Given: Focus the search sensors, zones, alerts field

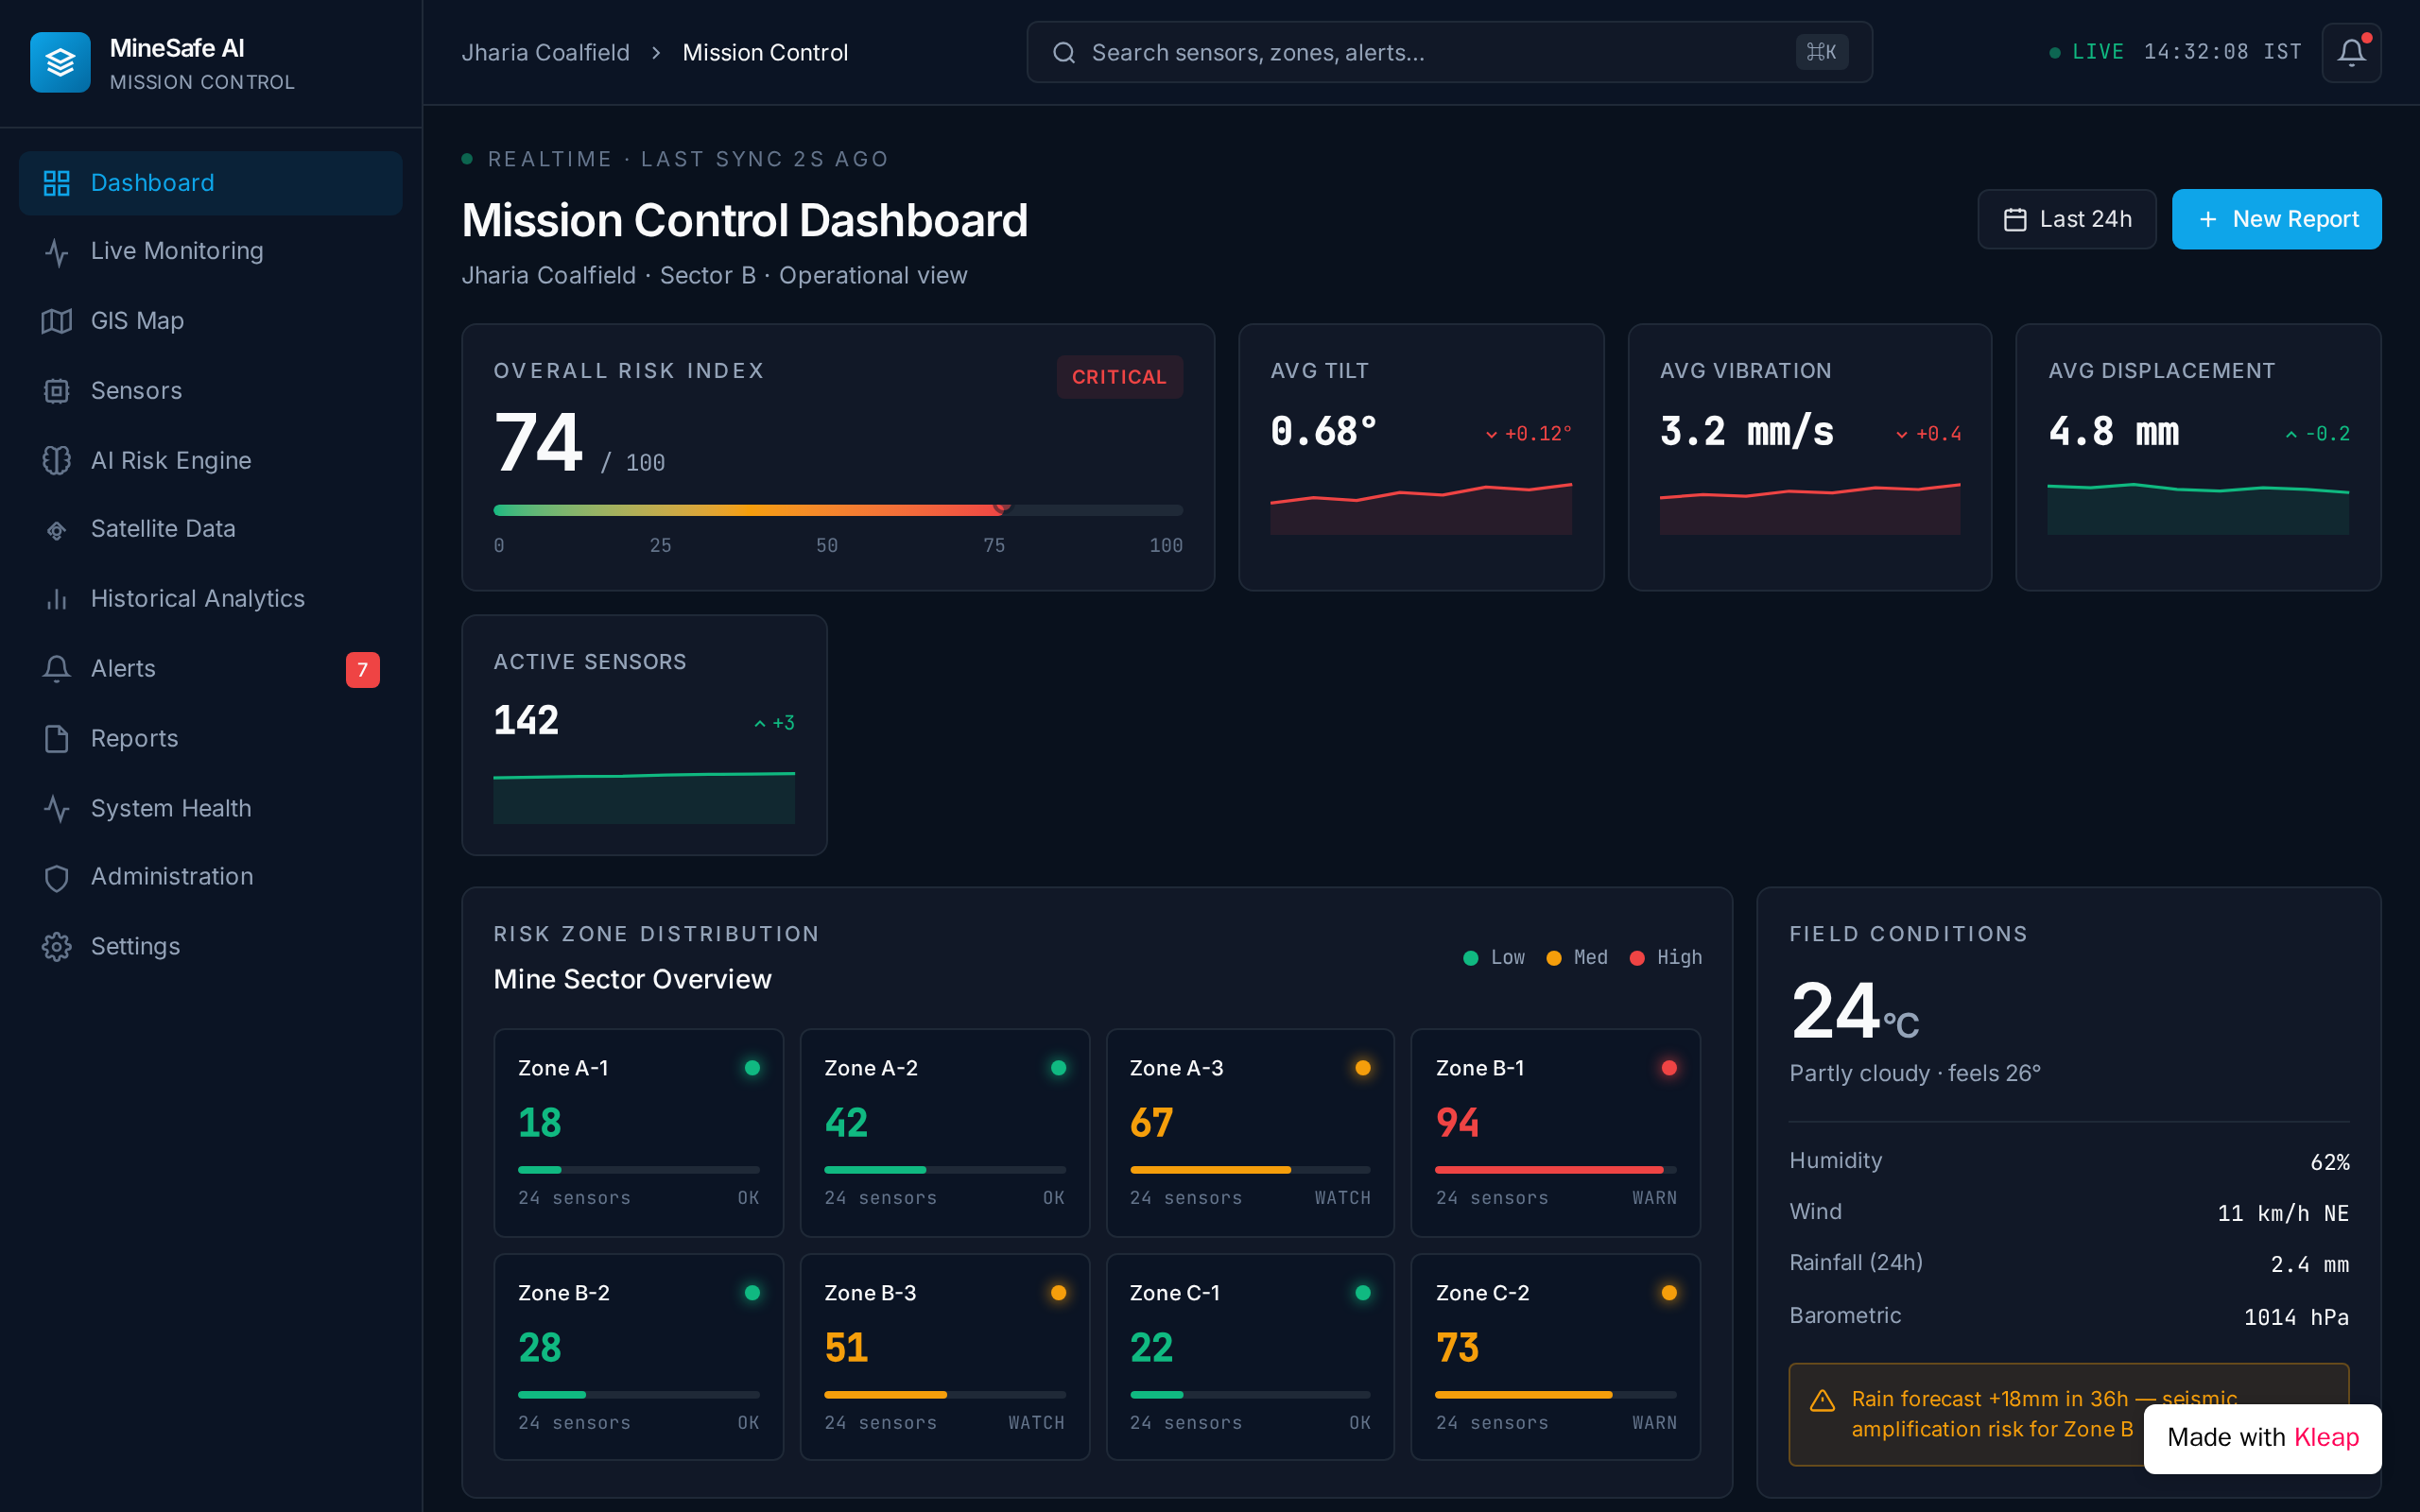Looking at the screenshot, I should (1449, 52).
